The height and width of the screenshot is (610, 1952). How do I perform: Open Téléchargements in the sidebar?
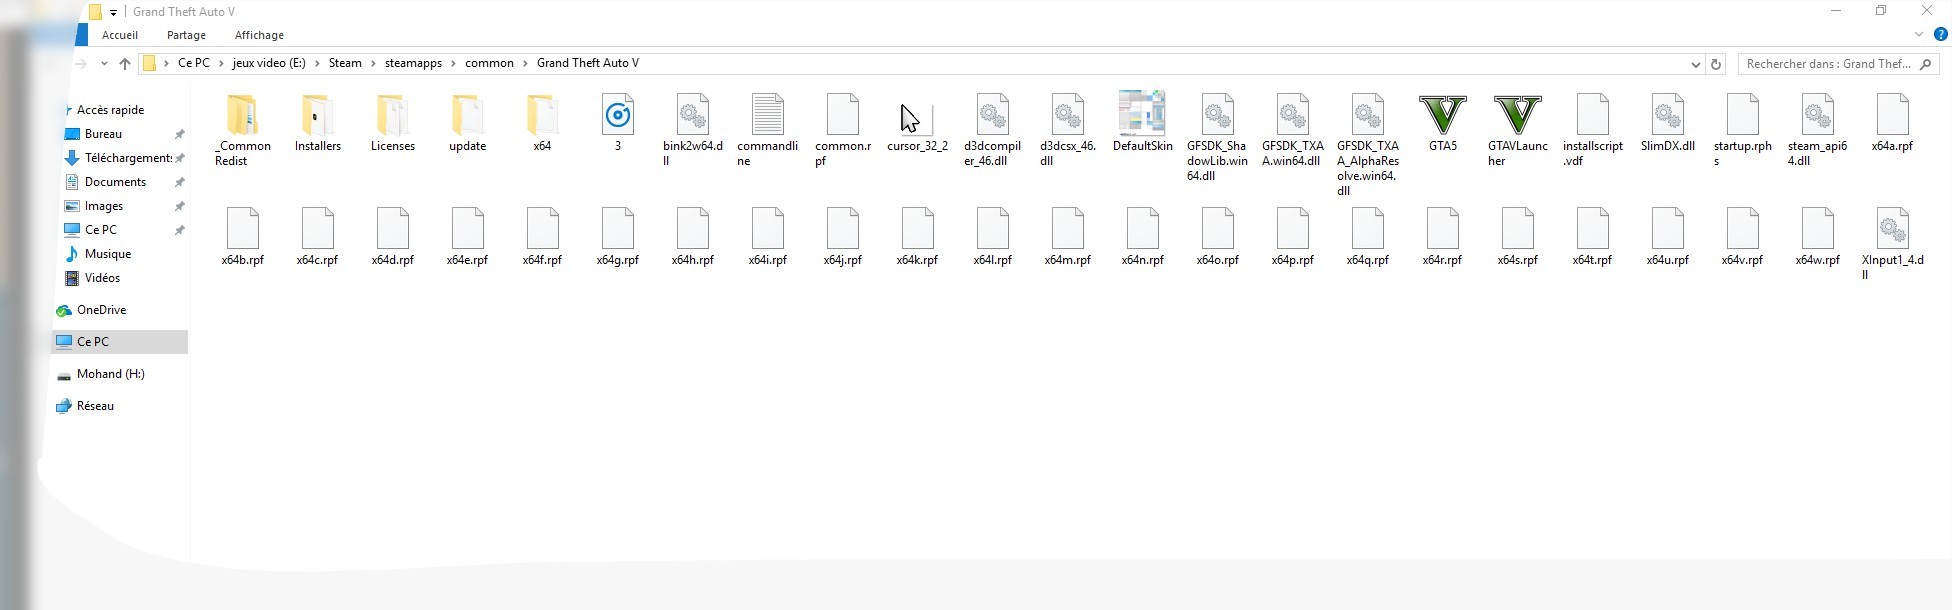[128, 158]
